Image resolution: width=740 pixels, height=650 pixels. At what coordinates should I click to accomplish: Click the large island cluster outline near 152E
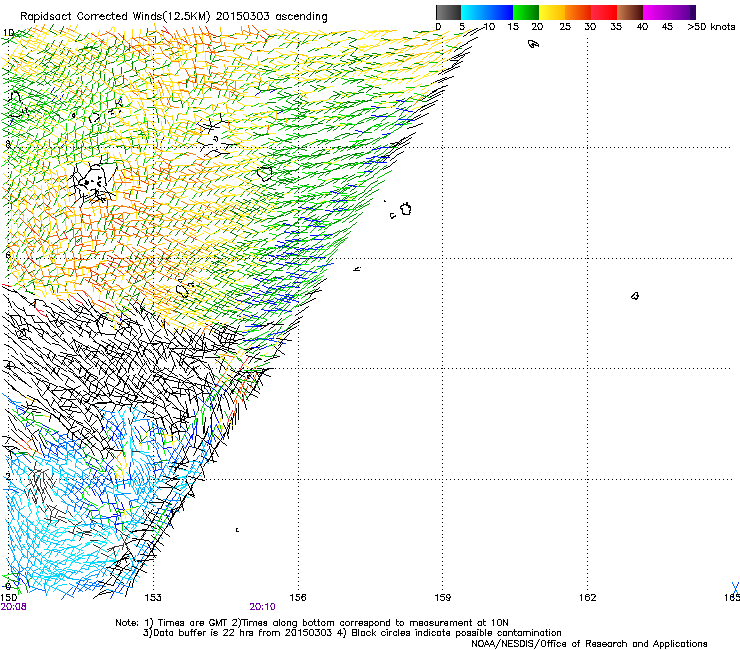click(94, 182)
